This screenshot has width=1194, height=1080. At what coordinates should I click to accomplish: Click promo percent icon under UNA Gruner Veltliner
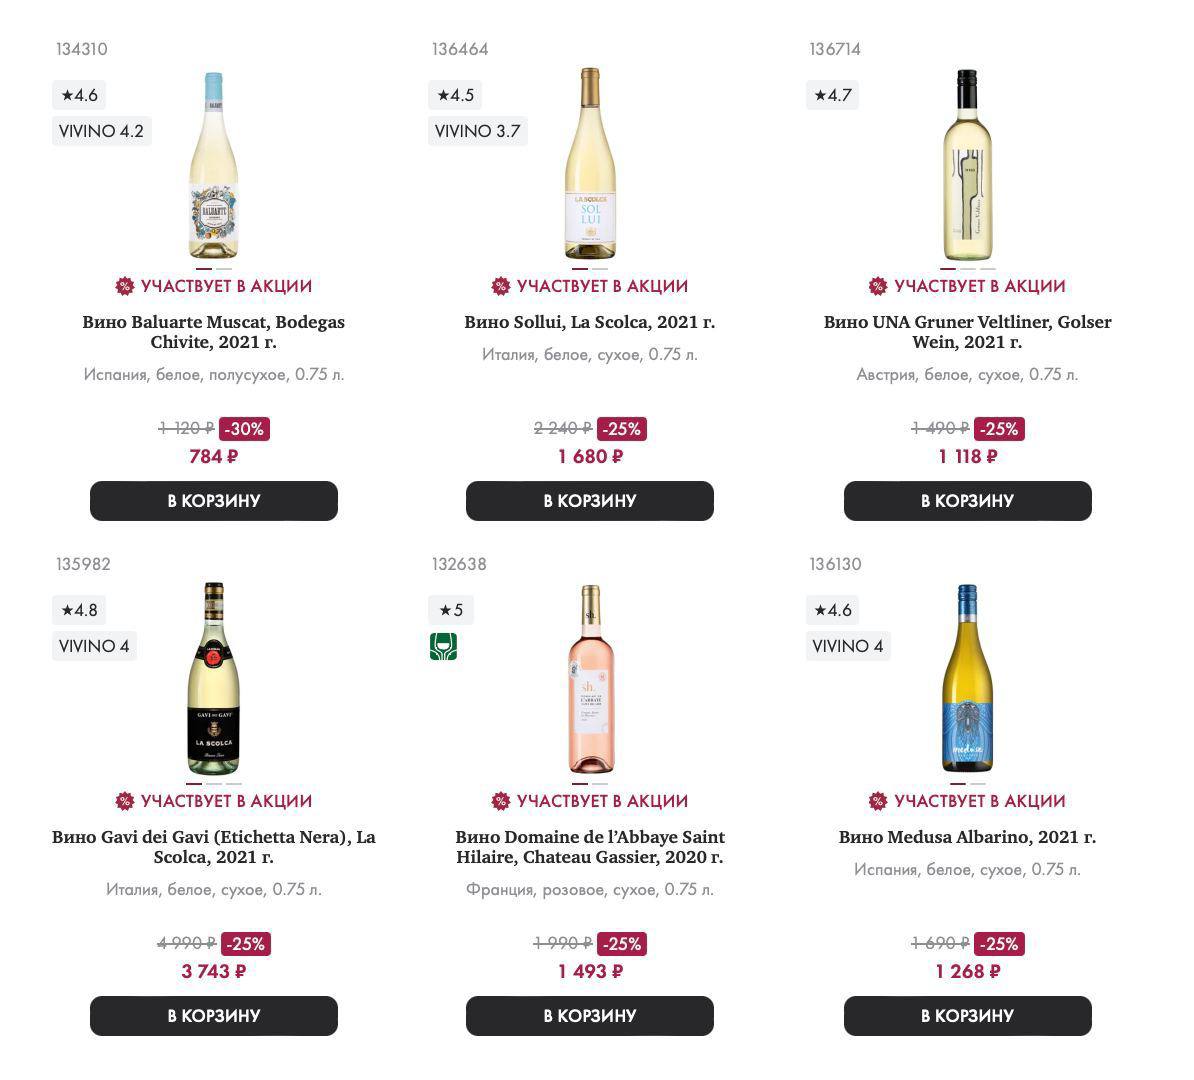tap(878, 286)
